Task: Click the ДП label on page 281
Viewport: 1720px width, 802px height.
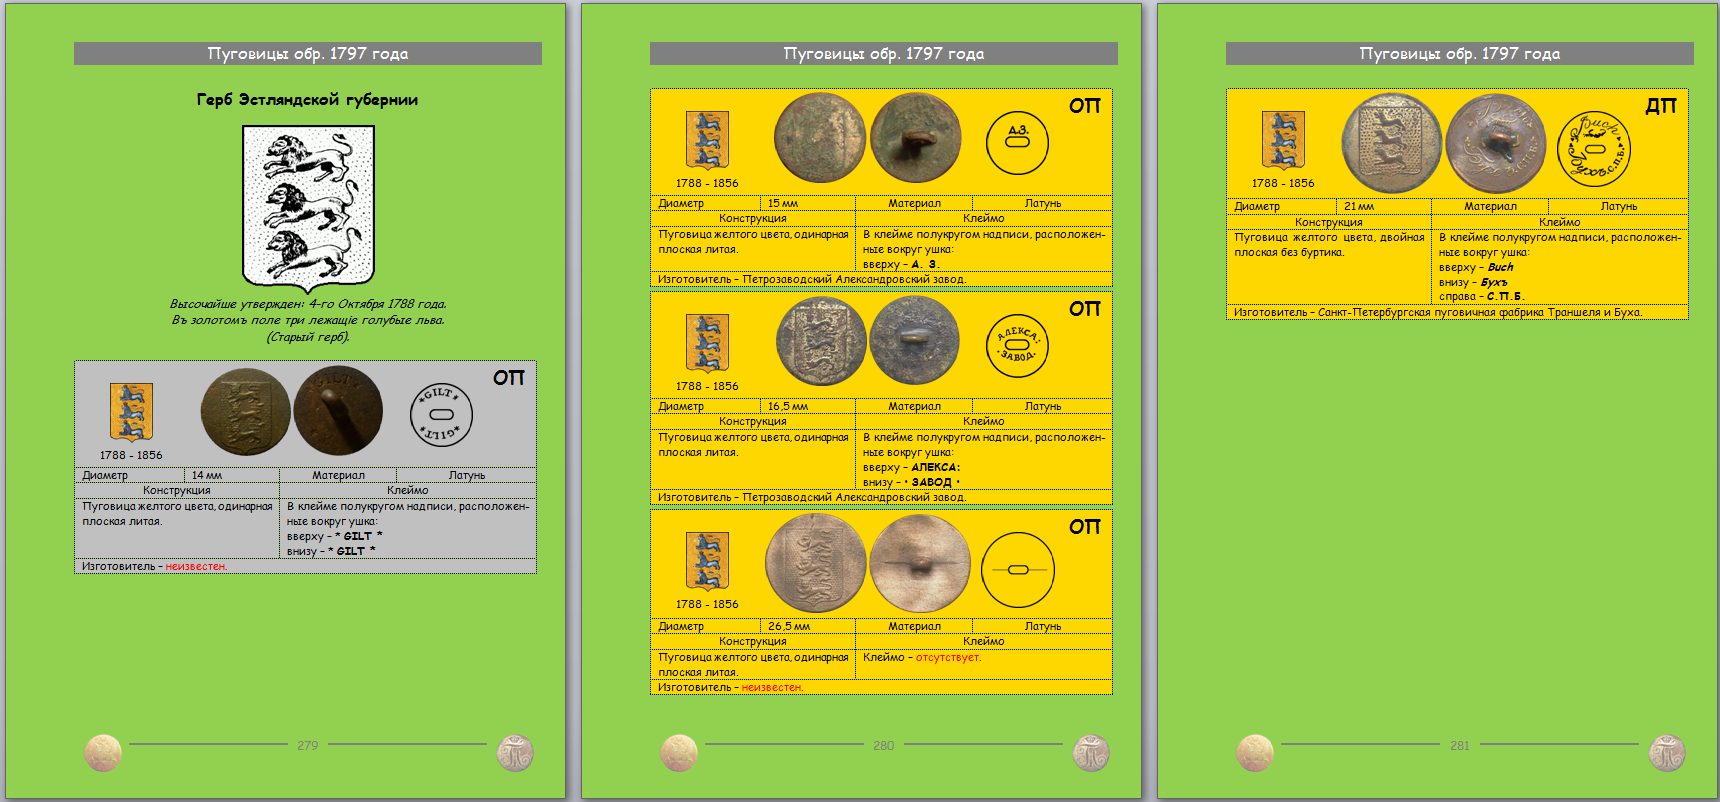Action: (x=1660, y=106)
